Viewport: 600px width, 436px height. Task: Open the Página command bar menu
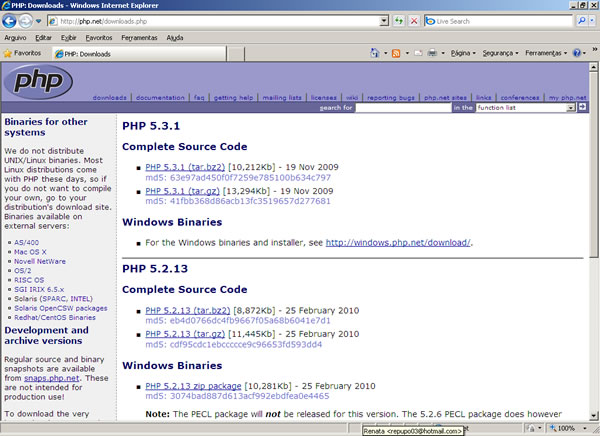(x=463, y=53)
